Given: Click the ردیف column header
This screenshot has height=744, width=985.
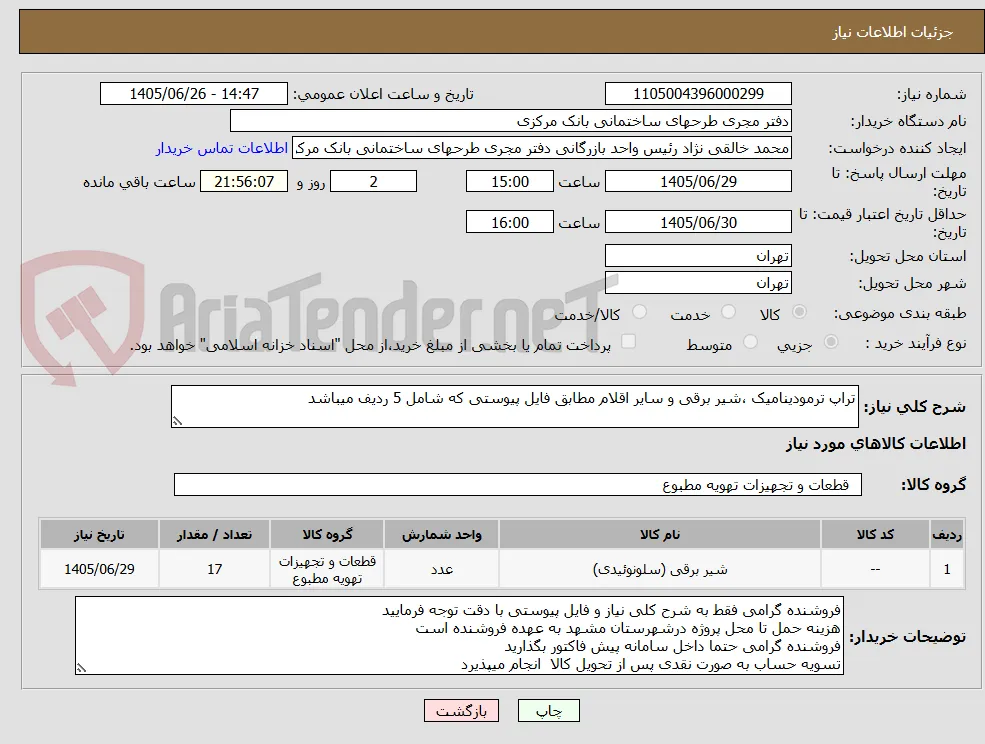Looking at the screenshot, I should tap(947, 534).
